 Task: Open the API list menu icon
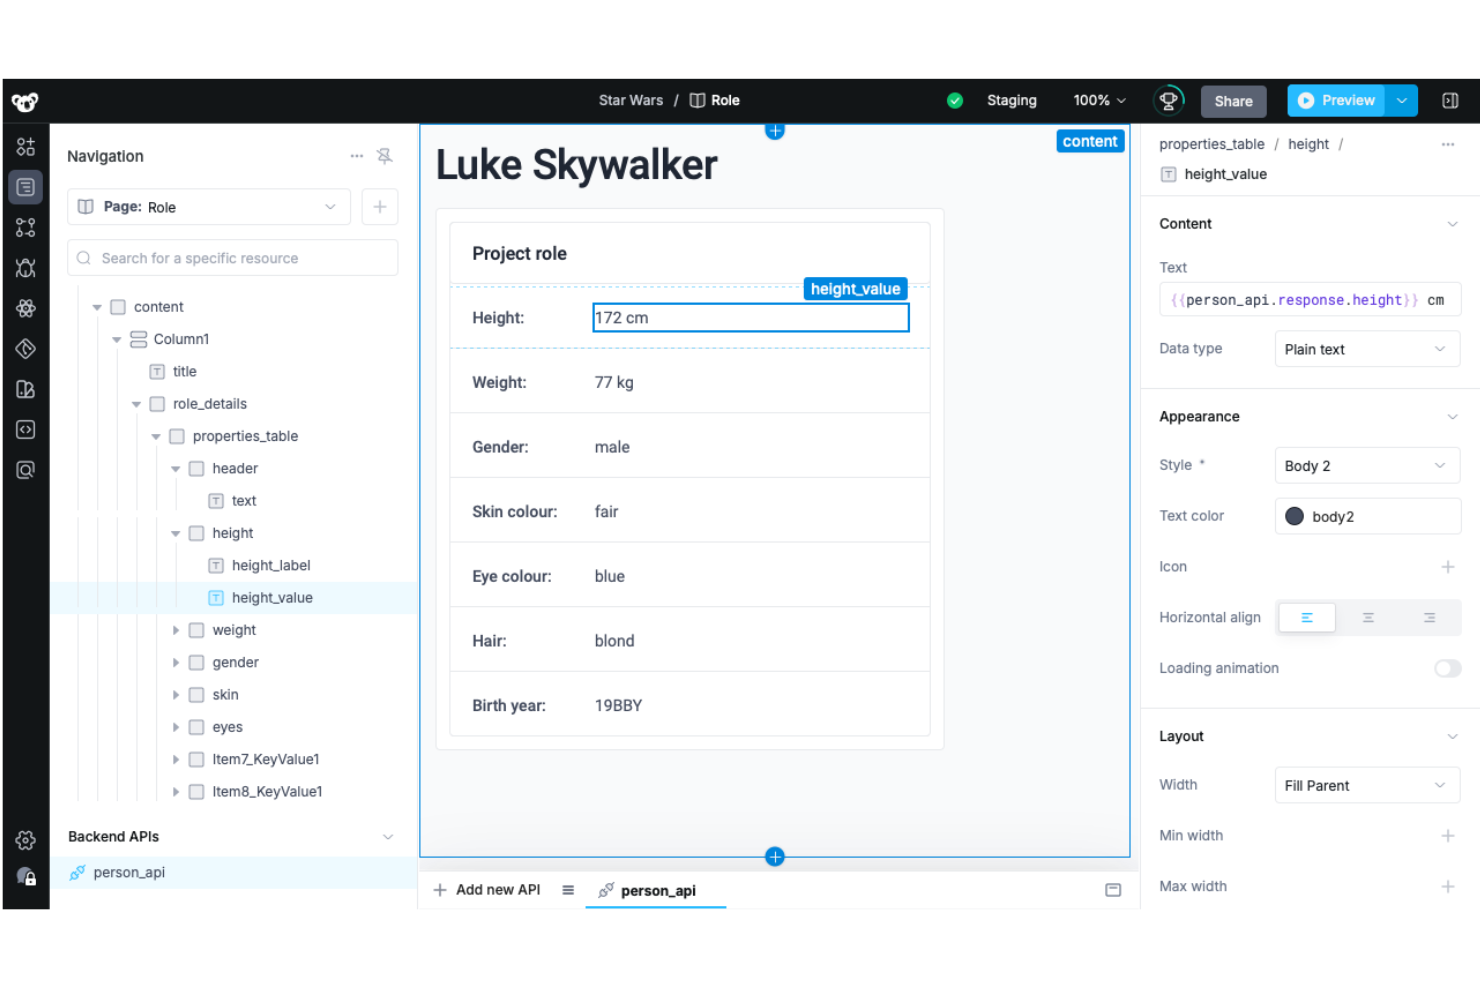click(x=568, y=890)
